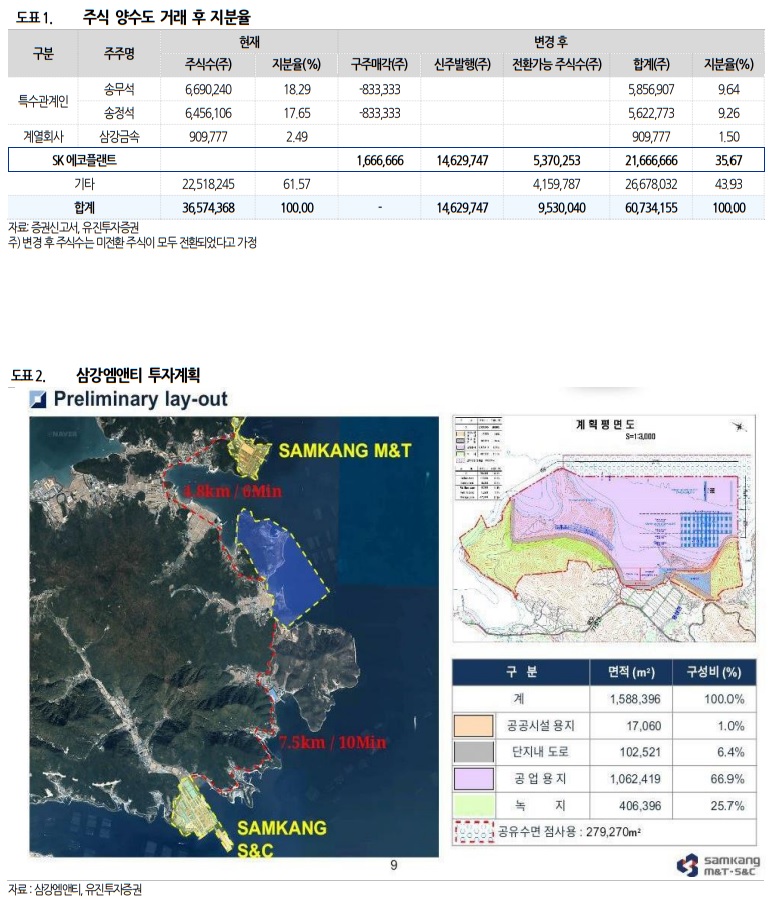Click the value 5,622,773

651,113
